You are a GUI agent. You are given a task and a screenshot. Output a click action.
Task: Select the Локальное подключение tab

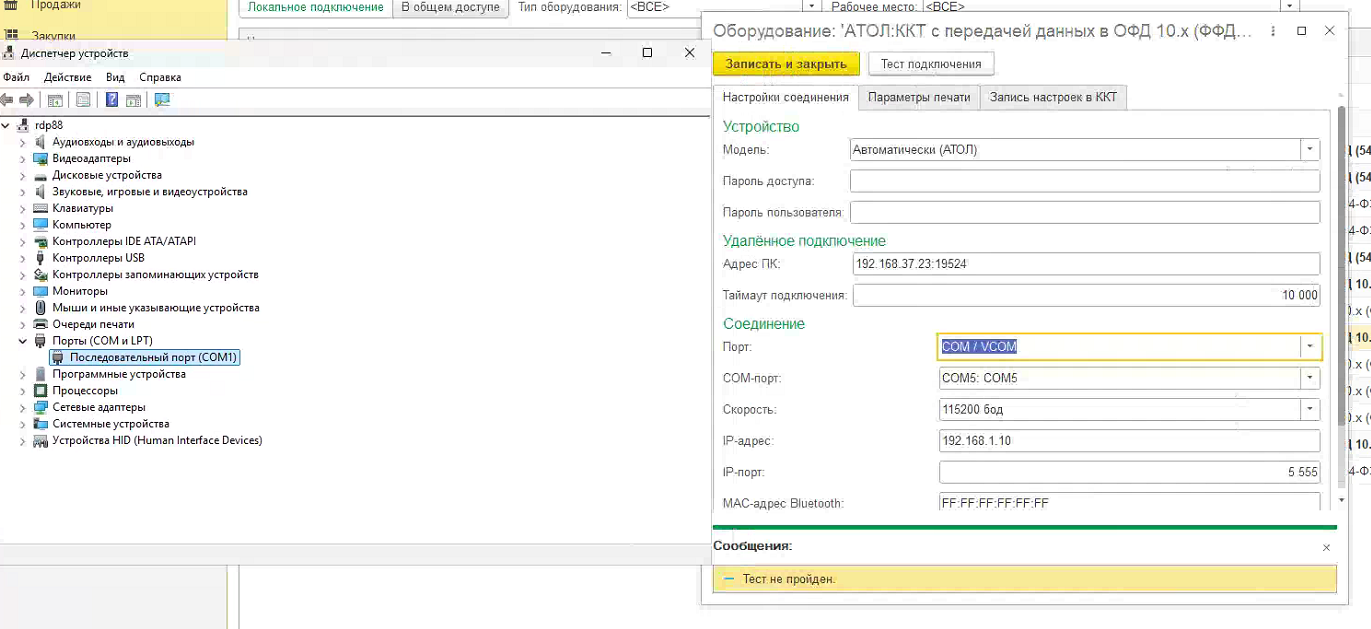[316, 7]
